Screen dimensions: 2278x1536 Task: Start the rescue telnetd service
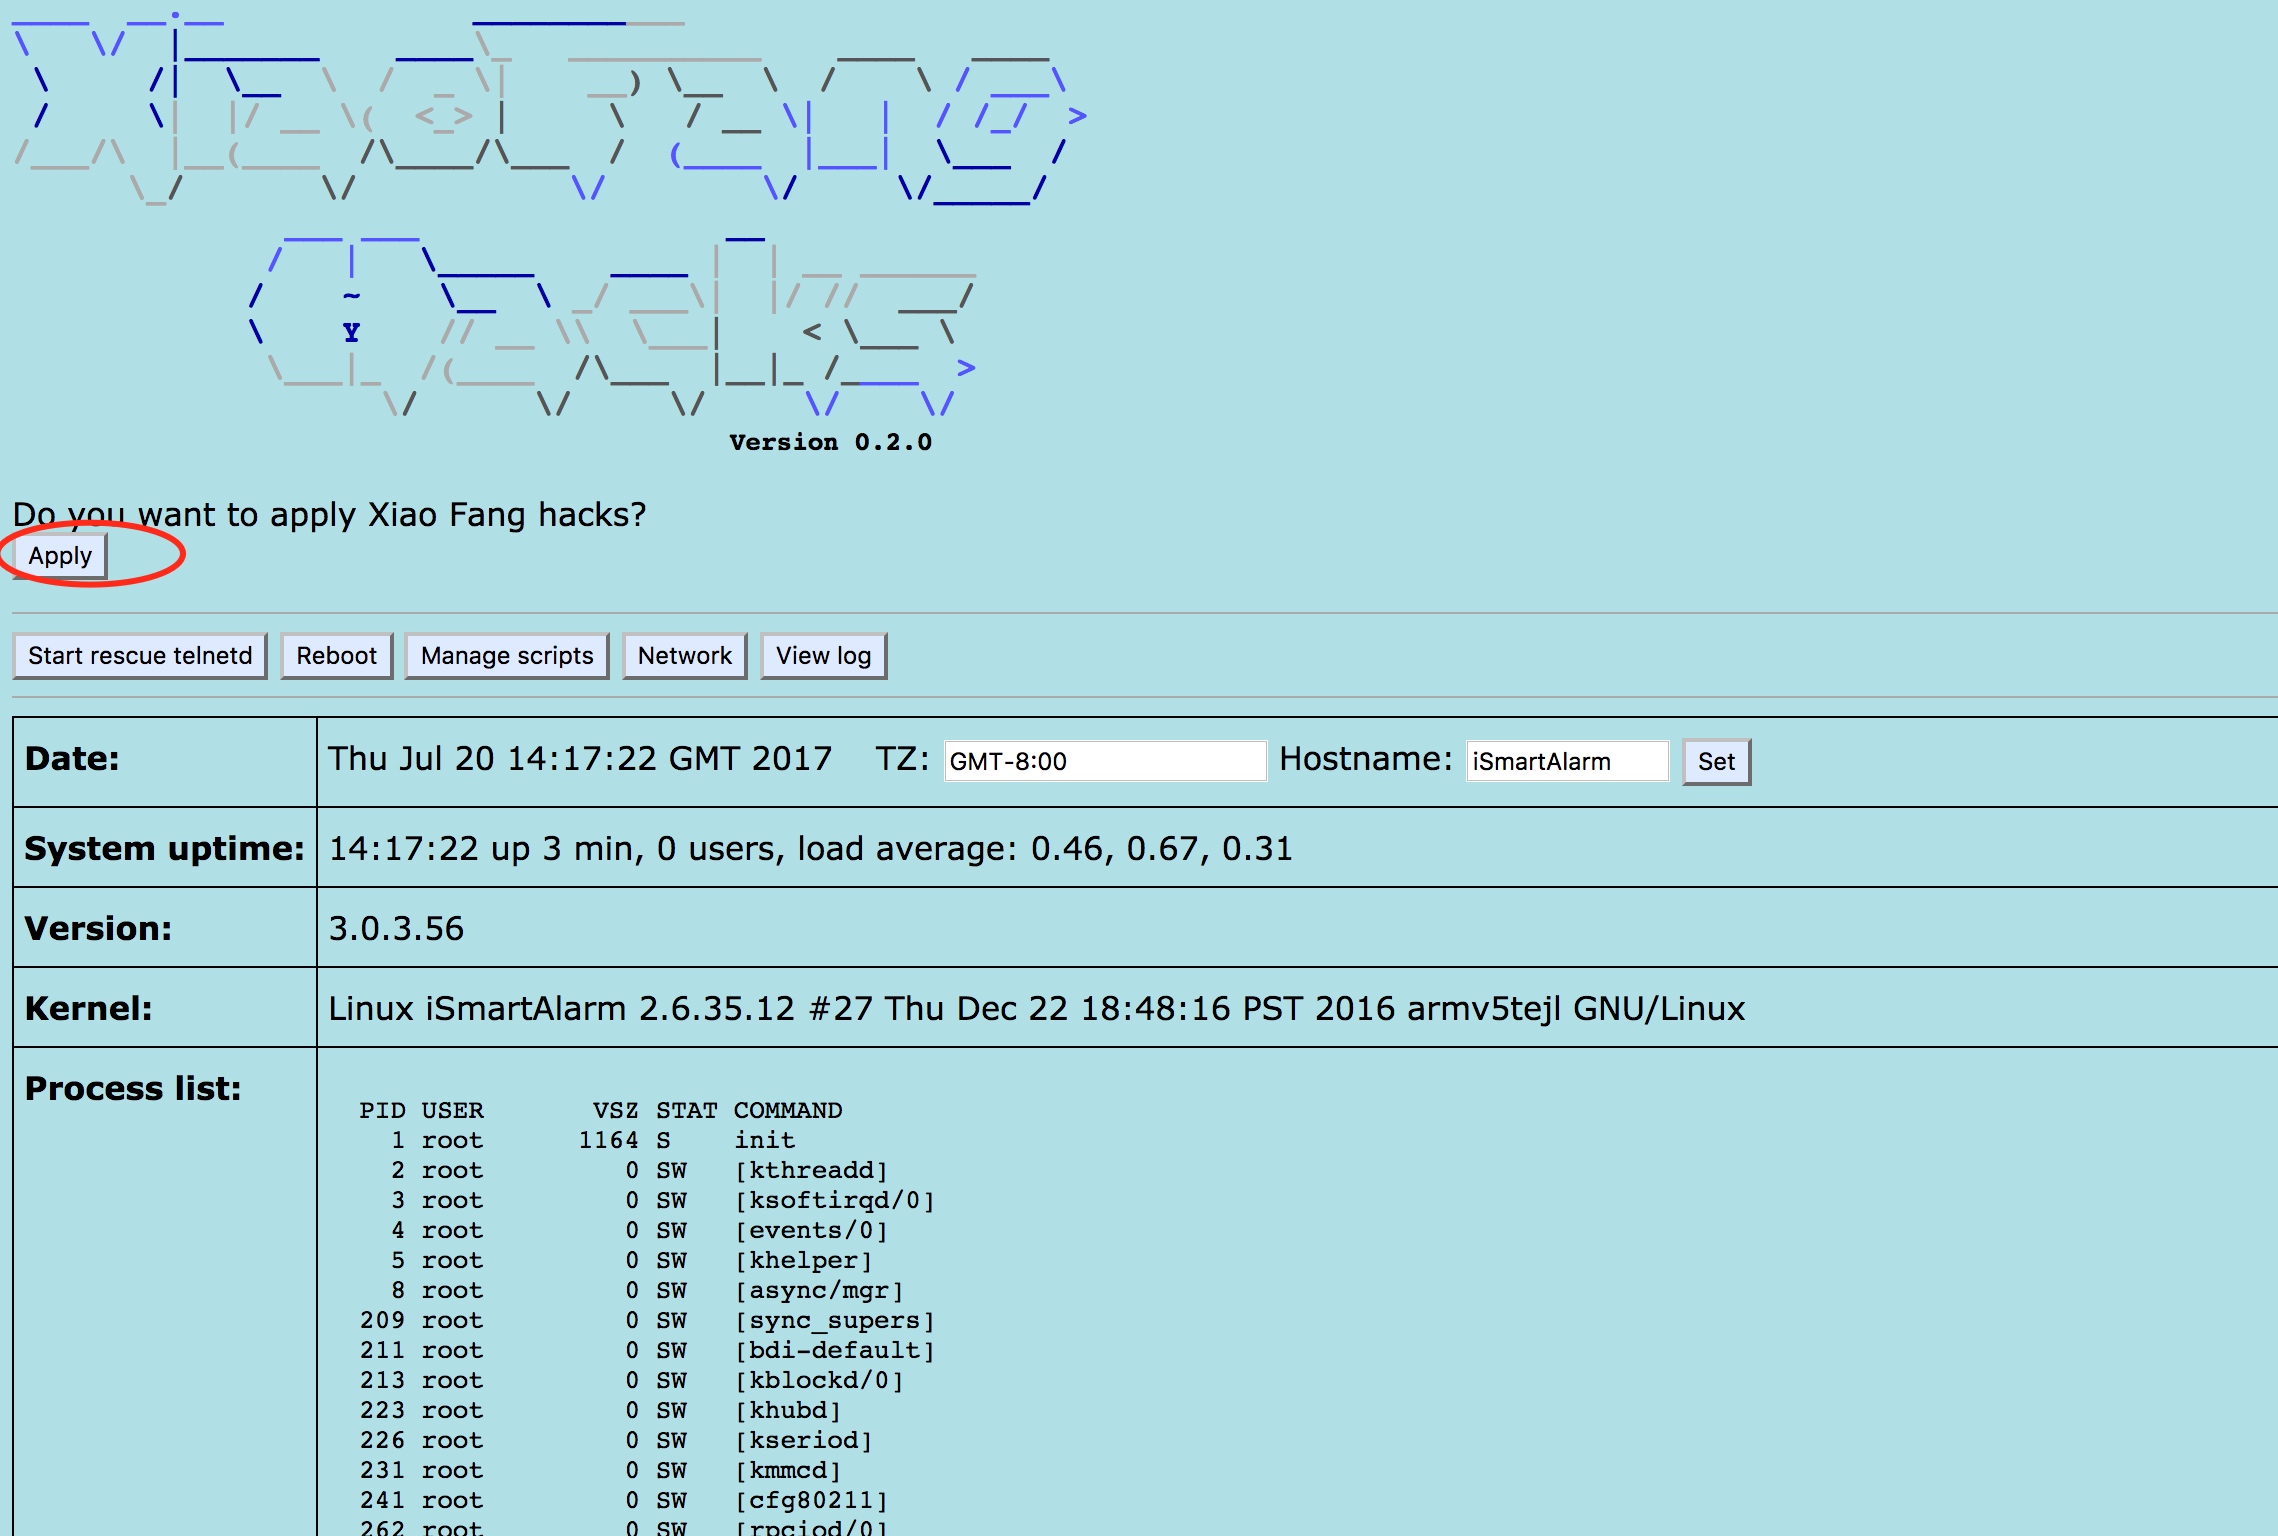[140, 656]
